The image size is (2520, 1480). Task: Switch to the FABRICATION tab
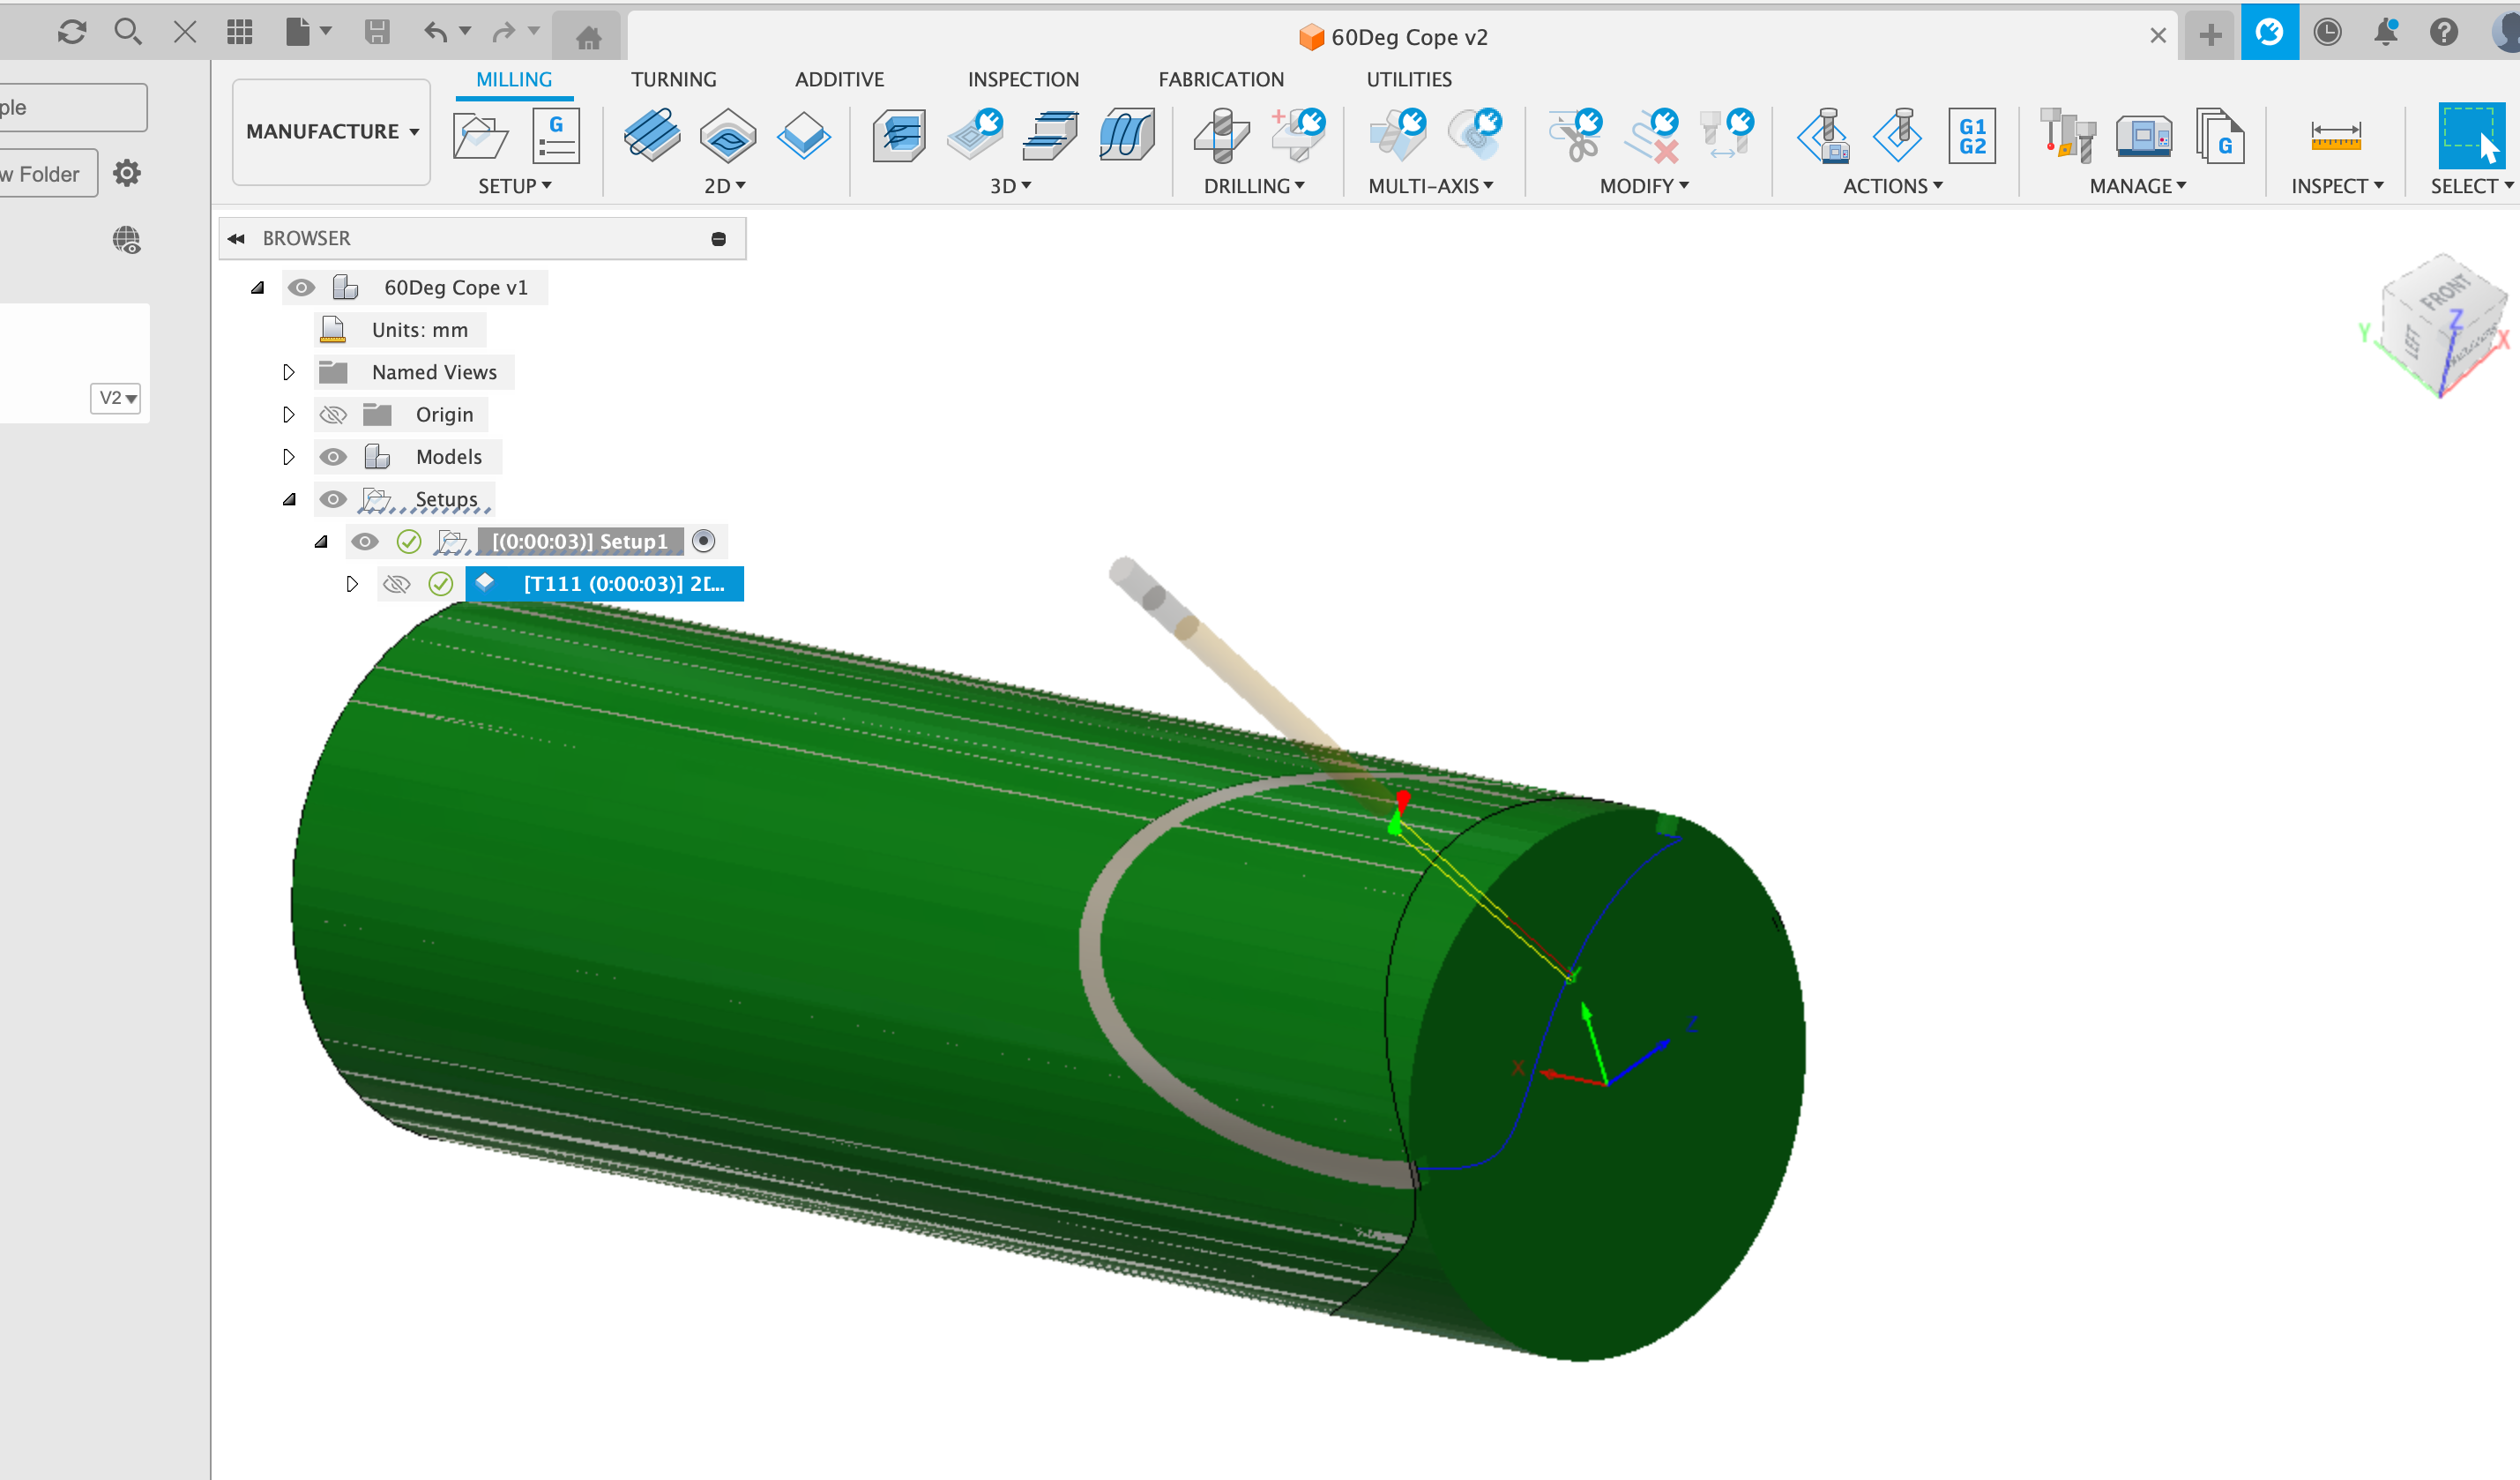[1221, 79]
